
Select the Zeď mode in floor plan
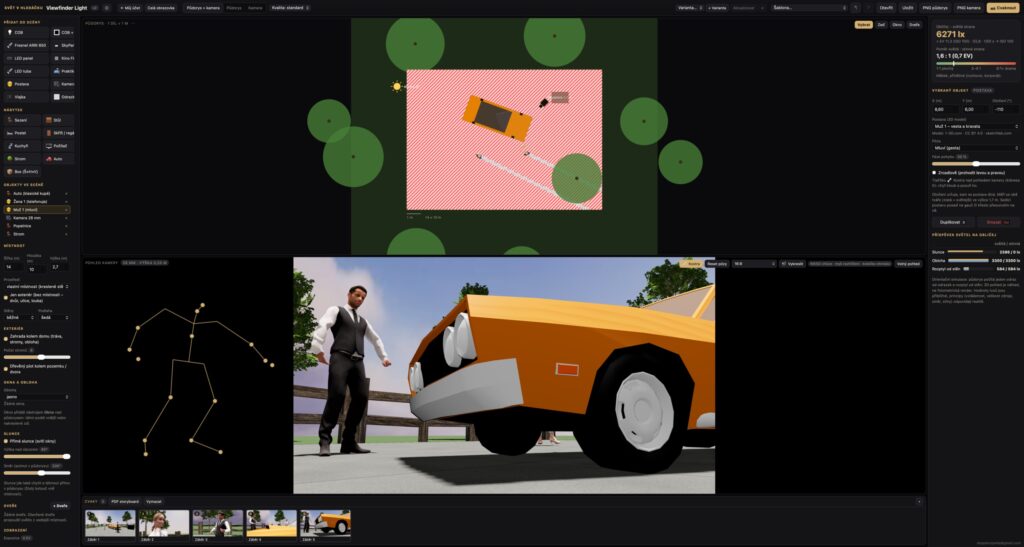[x=882, y=25]
